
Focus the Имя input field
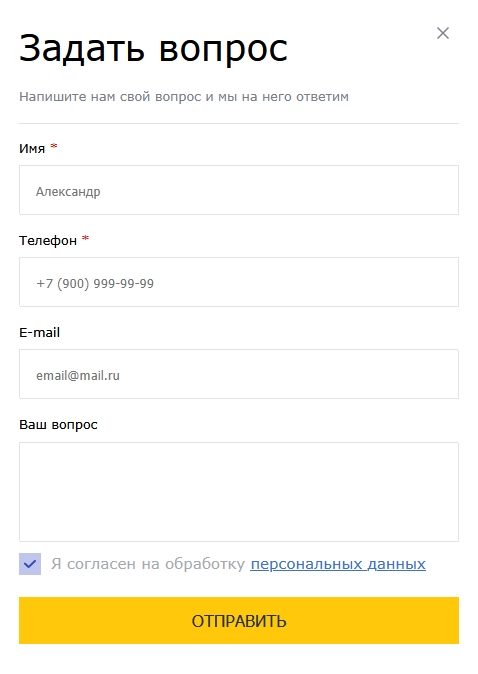(239, 190)
